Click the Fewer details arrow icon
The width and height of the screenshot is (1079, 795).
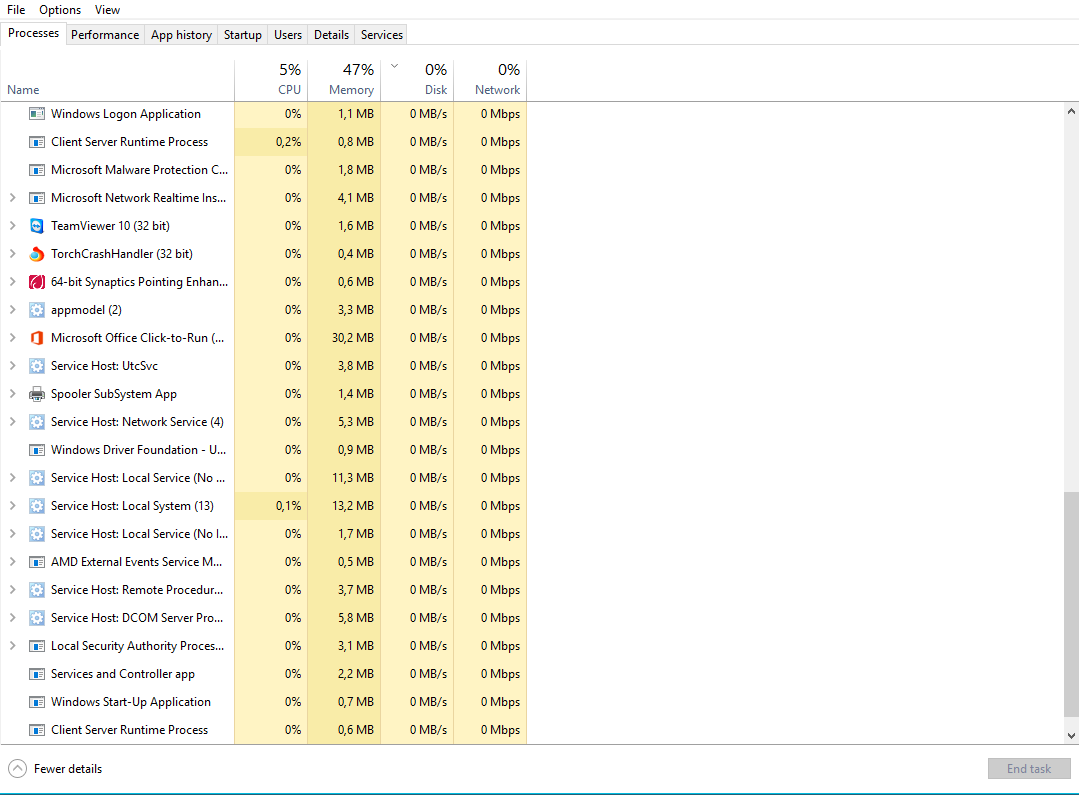click(17, 769)
